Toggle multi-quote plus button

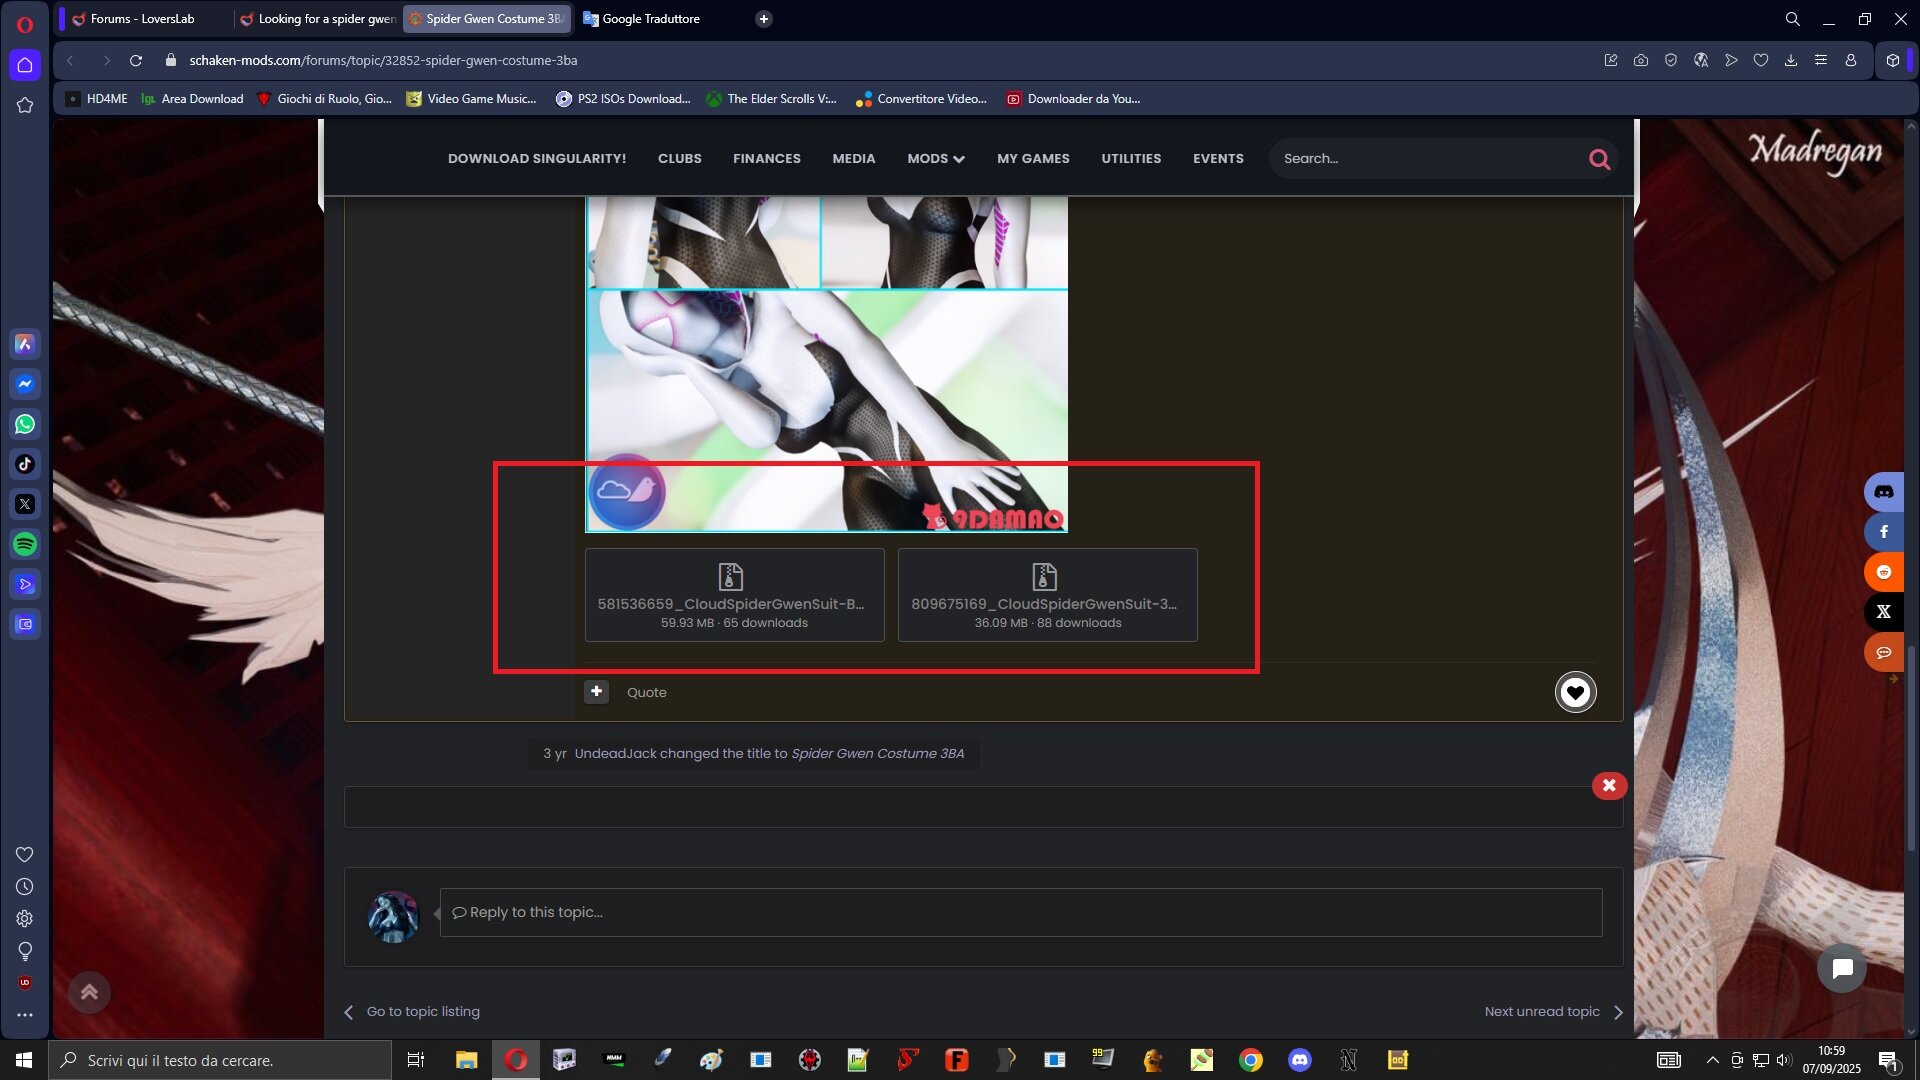tap(597, 692)
